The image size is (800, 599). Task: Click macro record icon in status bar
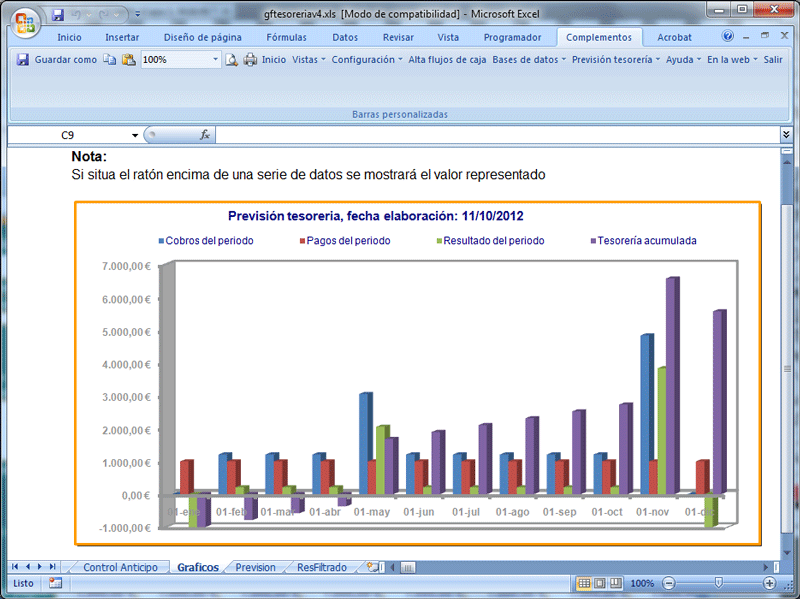55,583
